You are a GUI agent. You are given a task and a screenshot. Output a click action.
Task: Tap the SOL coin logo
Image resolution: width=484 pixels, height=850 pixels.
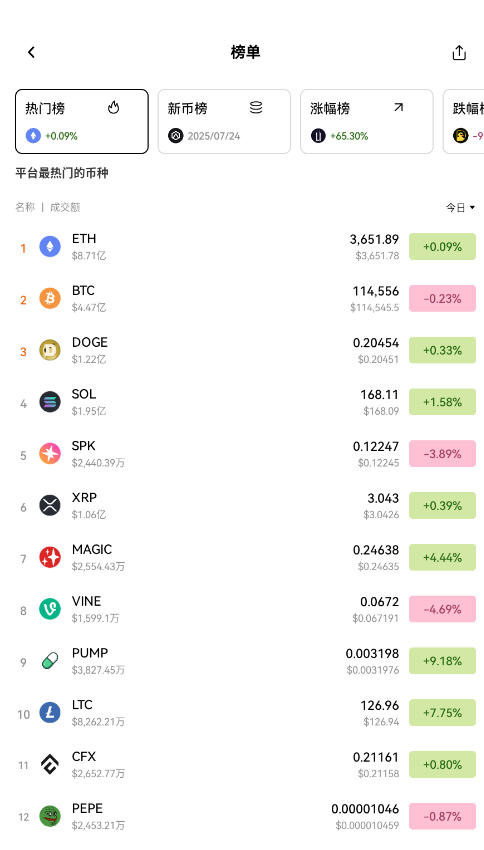point(50,402)
